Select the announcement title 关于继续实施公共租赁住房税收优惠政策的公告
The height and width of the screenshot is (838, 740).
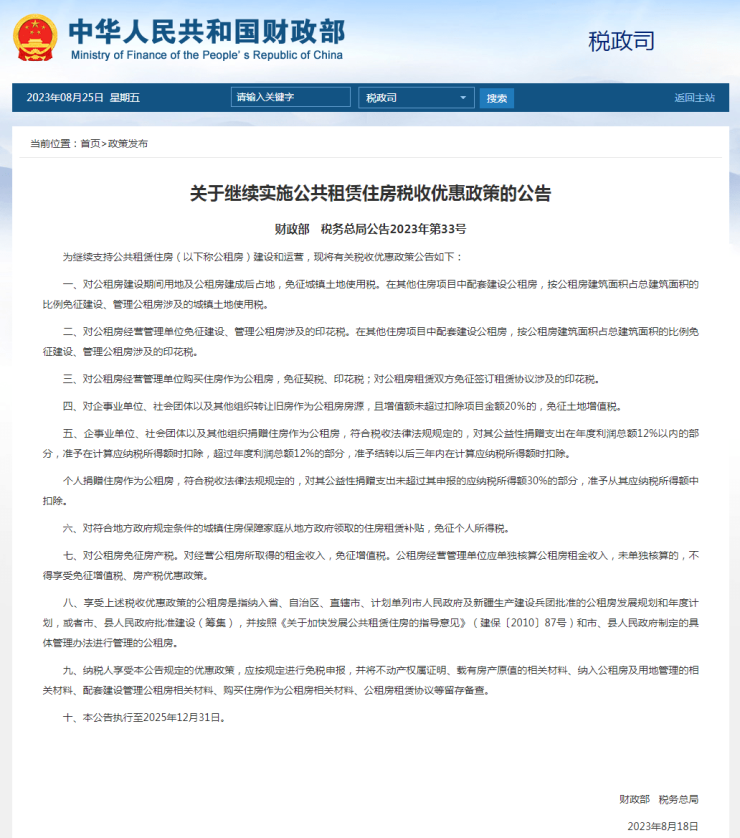click(x=370, y=193)
